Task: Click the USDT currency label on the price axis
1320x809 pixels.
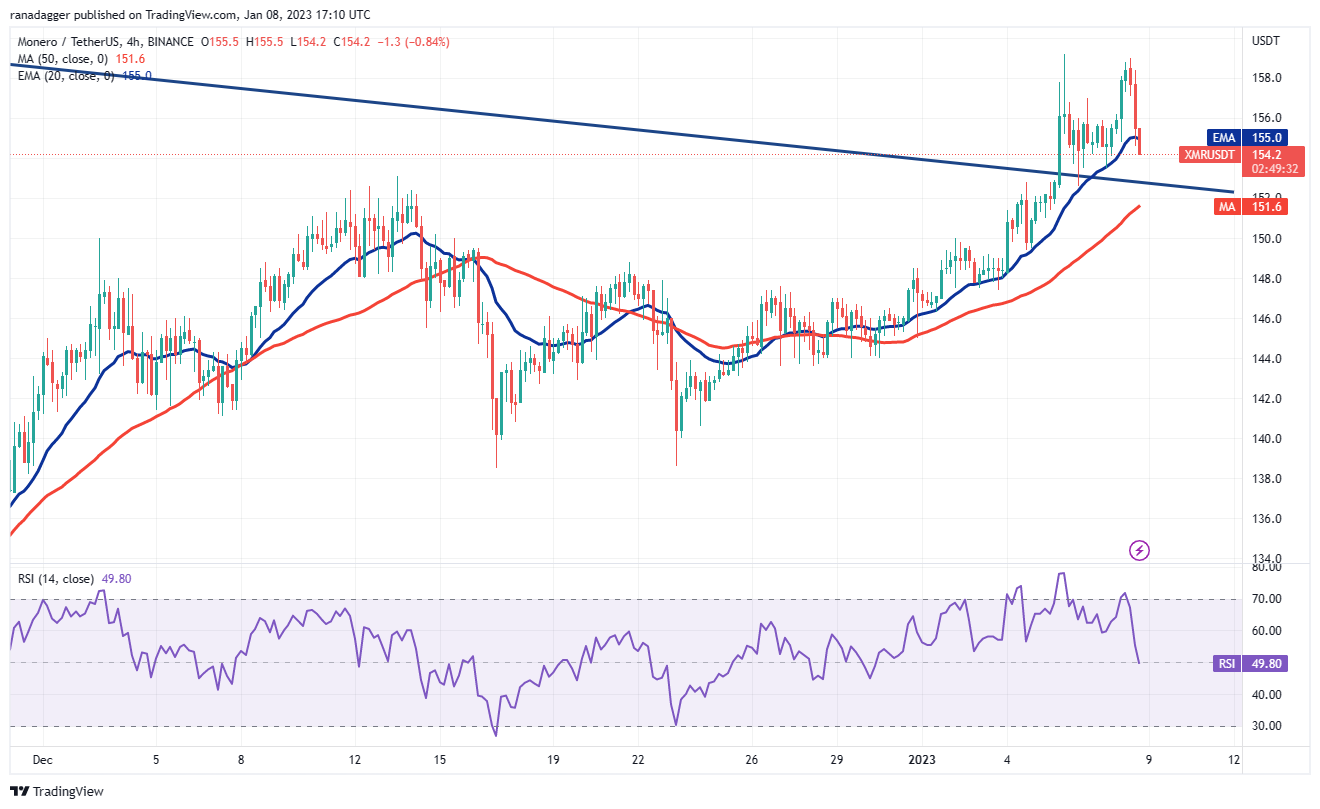Action: coord(1266,41)
